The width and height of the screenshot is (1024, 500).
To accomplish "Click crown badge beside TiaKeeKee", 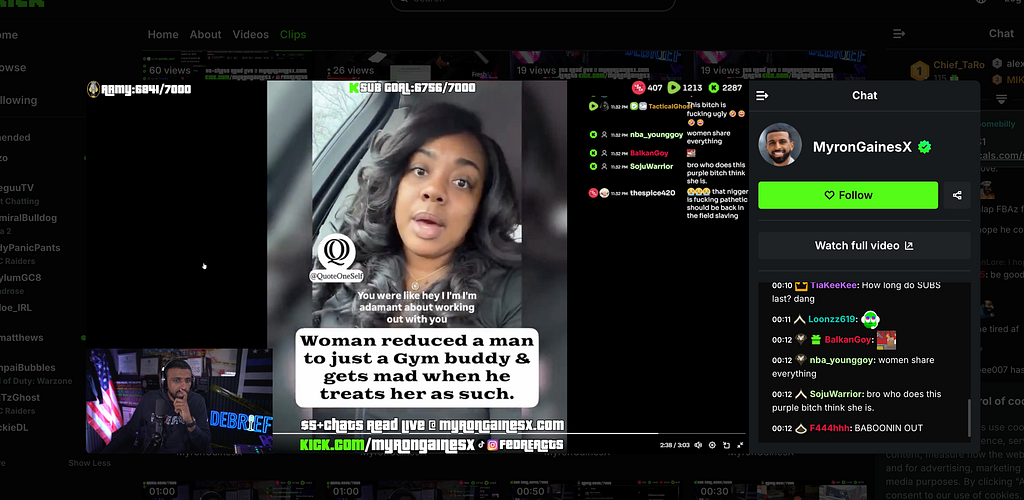I will click(801, 286).
